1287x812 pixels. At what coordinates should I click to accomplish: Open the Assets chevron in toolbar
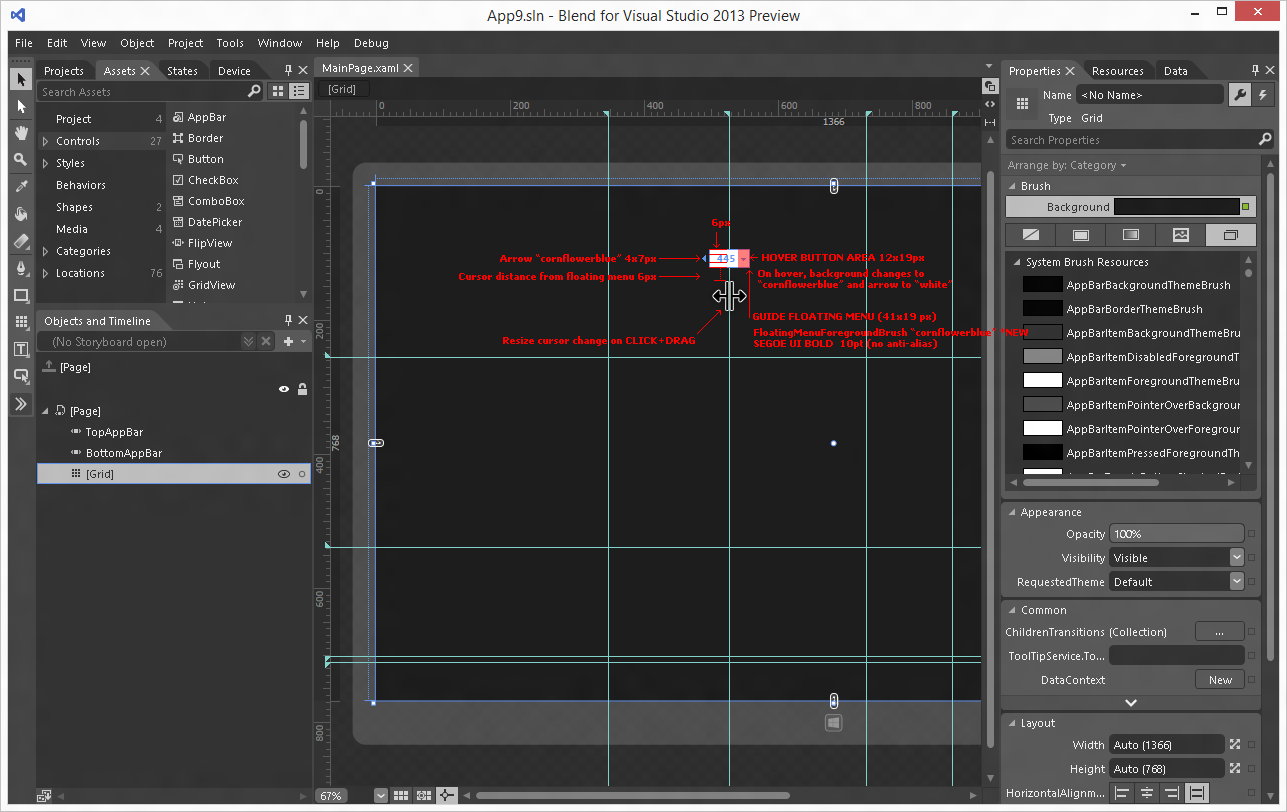pyautogui.click(x=21, y=404)
